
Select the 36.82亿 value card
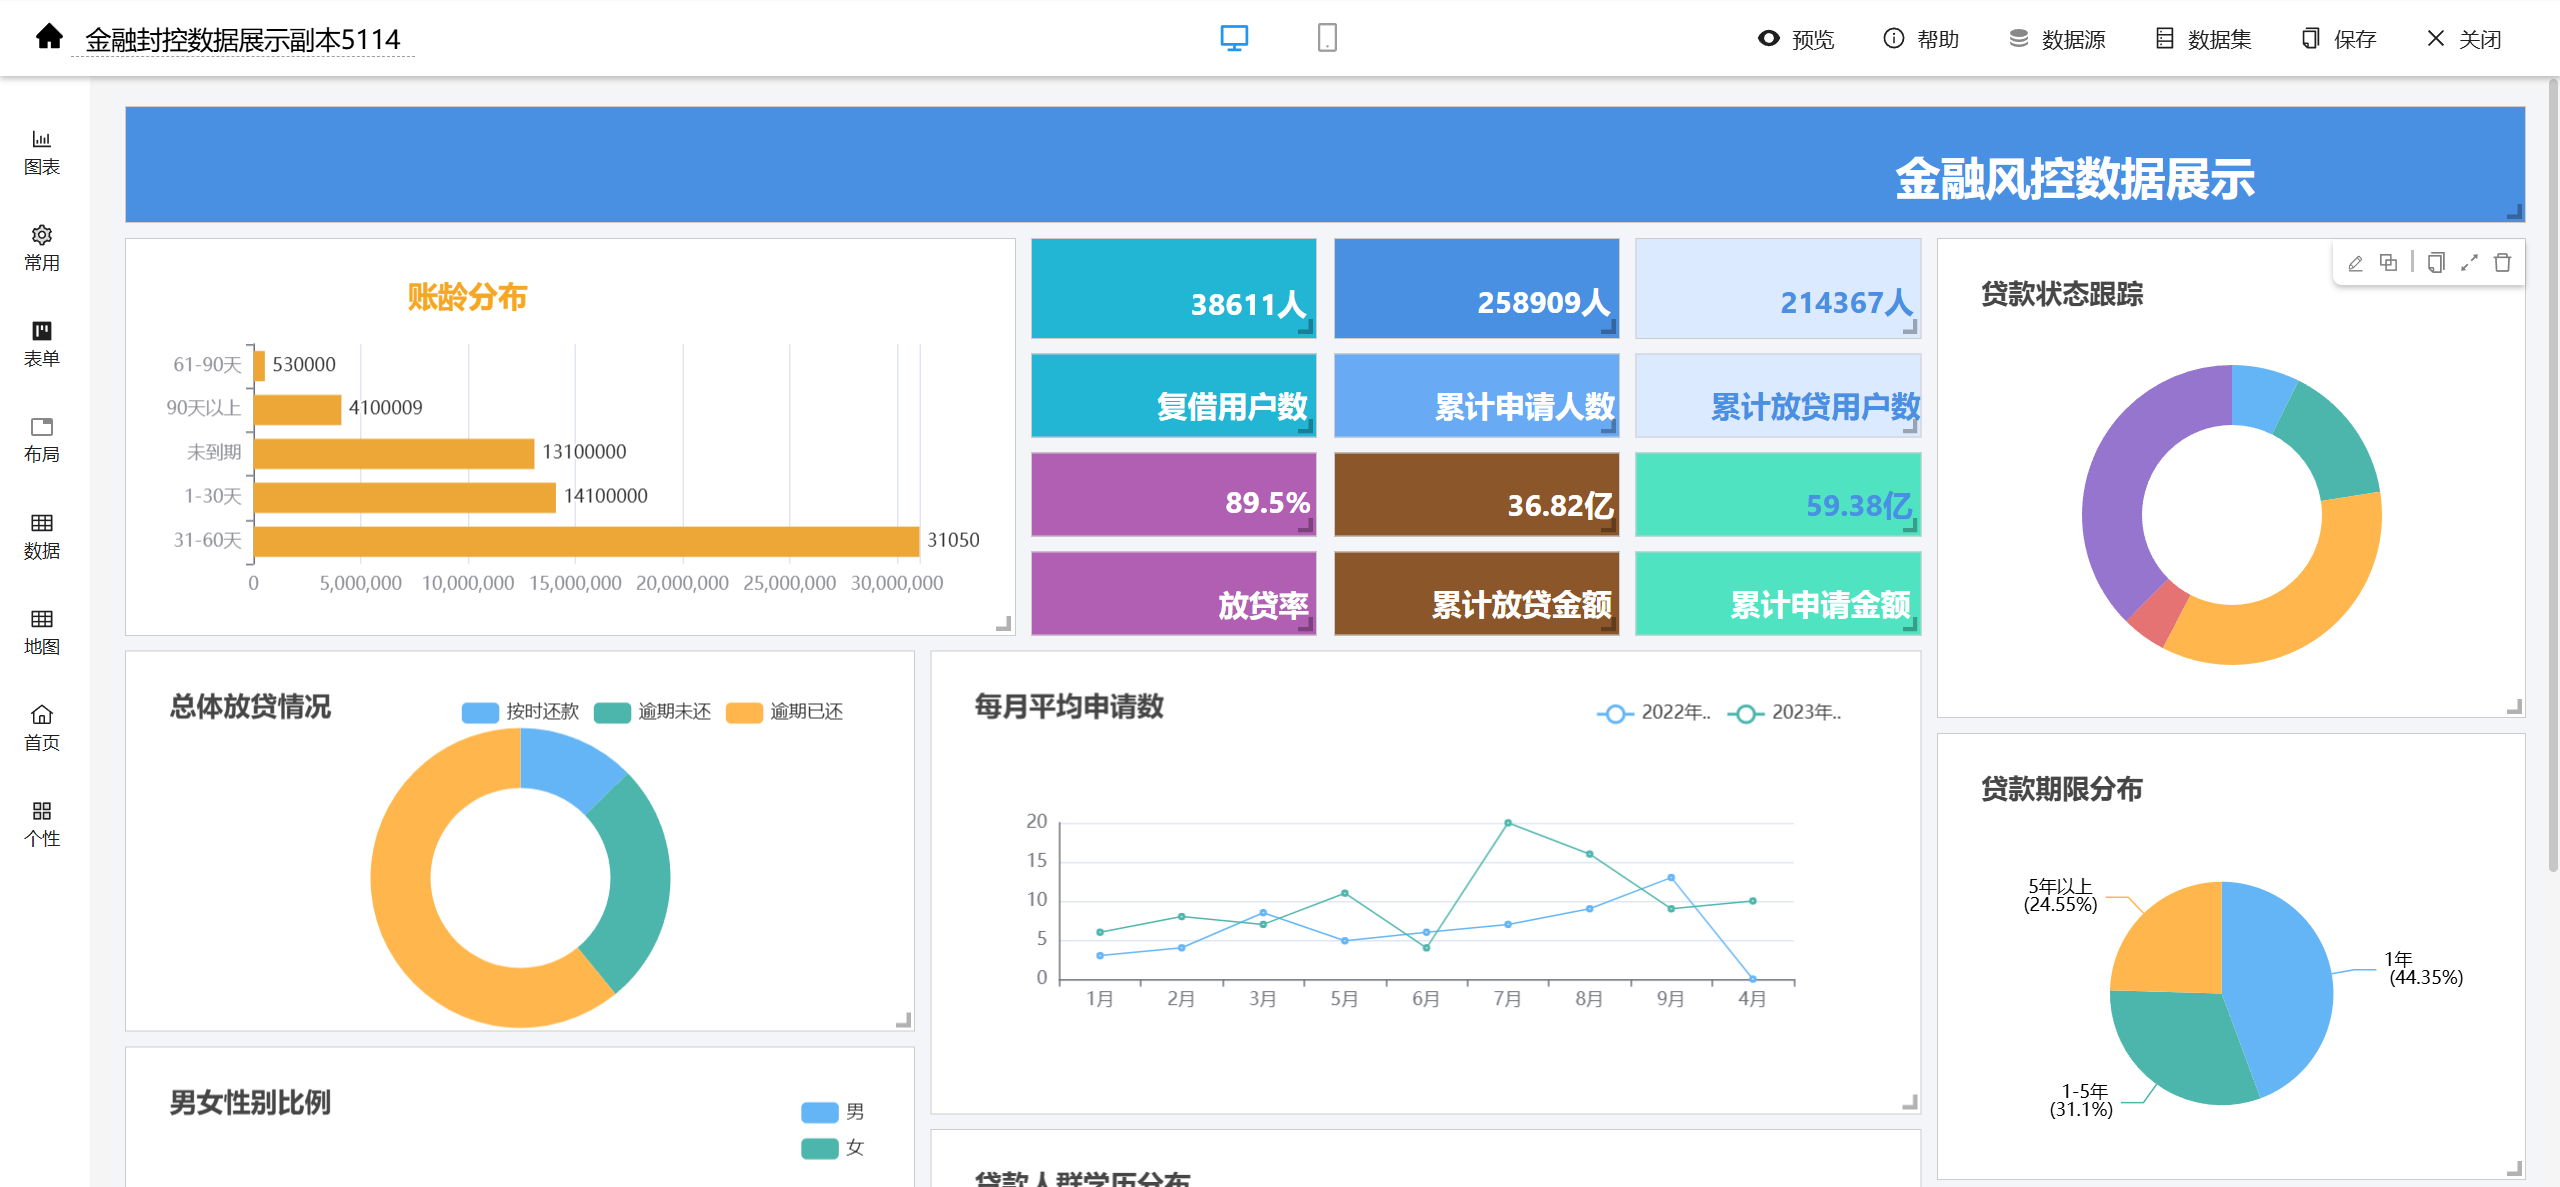click(x=1476, y=494)
